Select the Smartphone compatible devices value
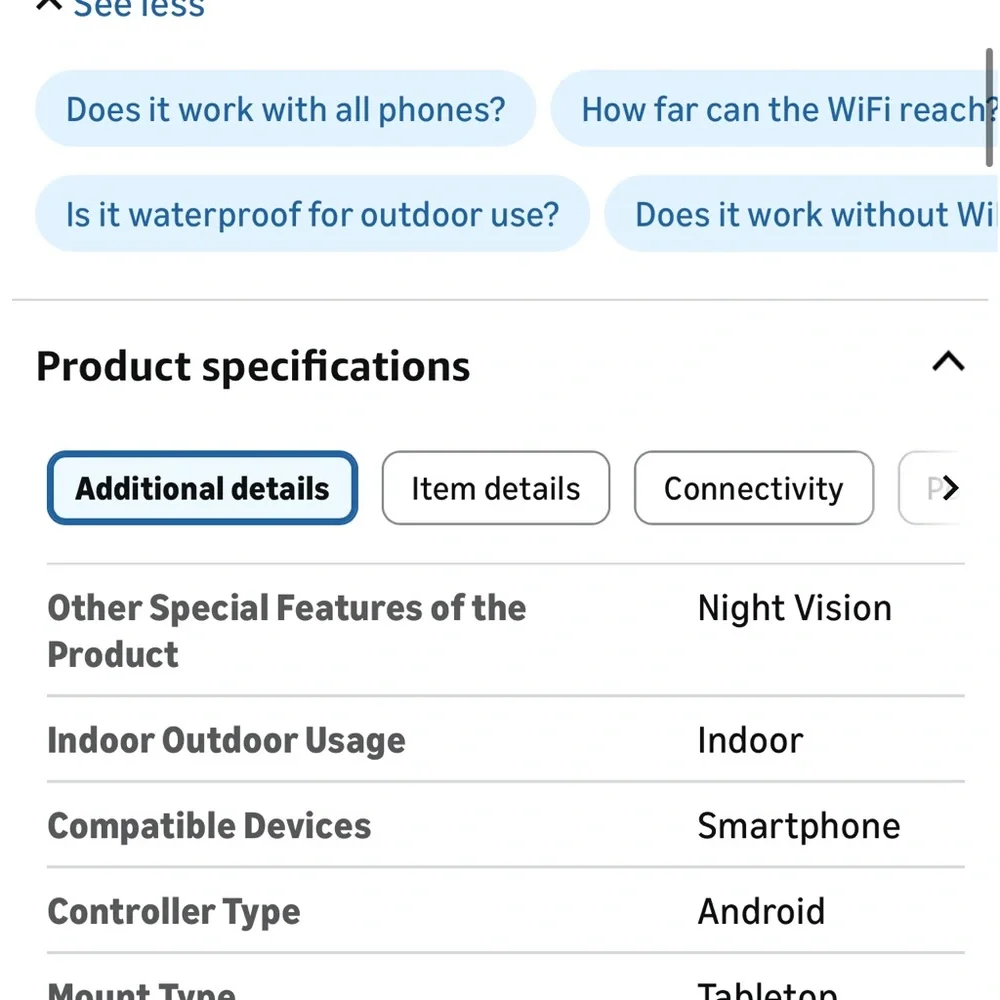 798,826
